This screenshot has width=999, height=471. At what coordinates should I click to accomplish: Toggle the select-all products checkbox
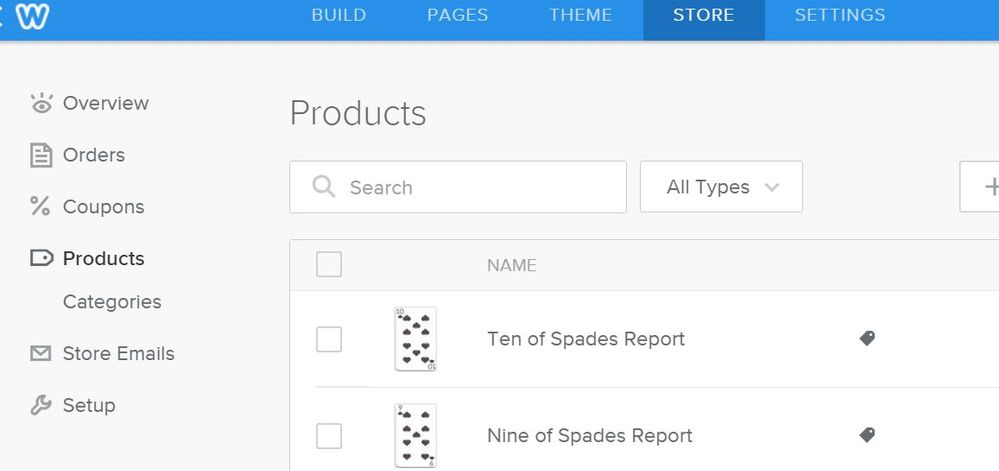pyautogui.click(x=329, y=265)
